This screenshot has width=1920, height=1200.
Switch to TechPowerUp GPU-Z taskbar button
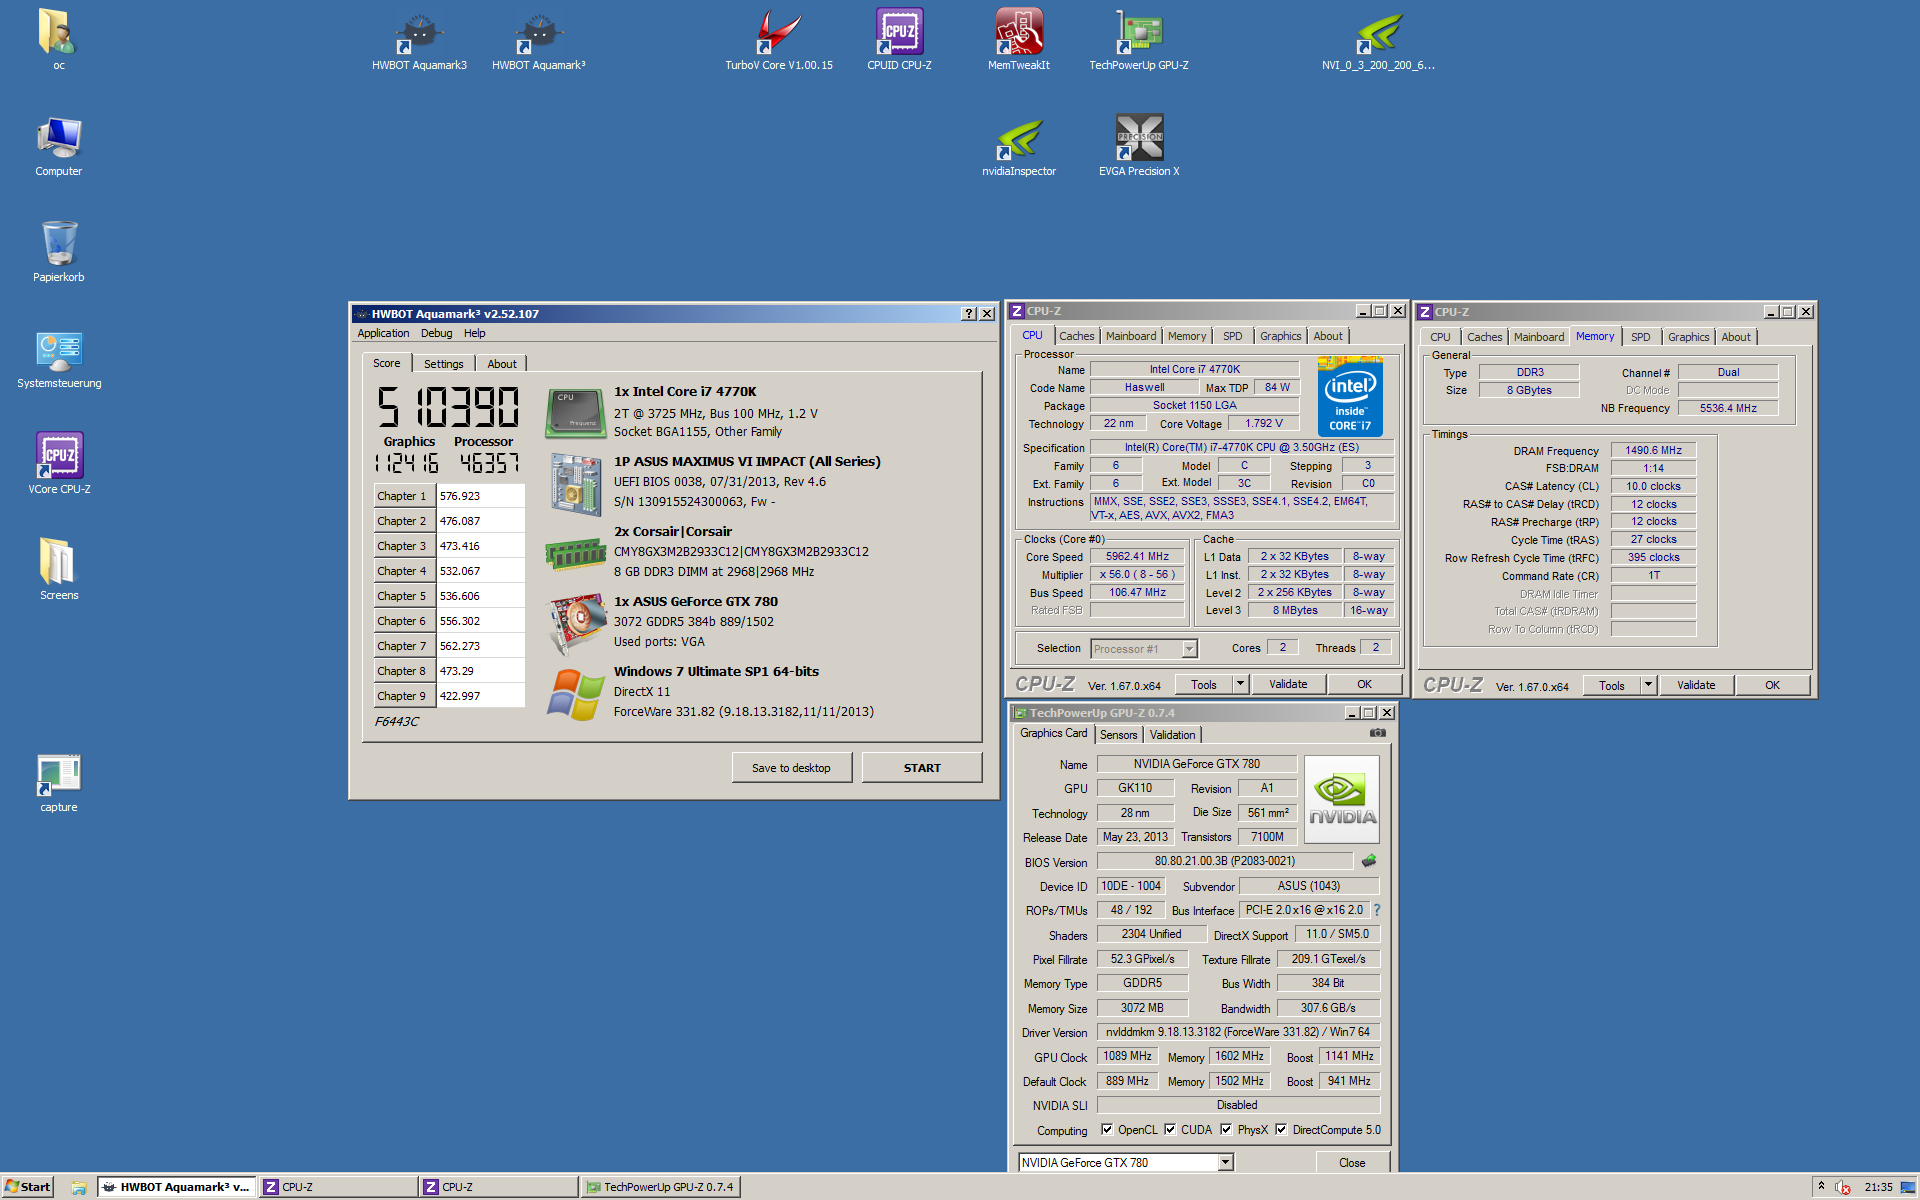coord(661,1187)
